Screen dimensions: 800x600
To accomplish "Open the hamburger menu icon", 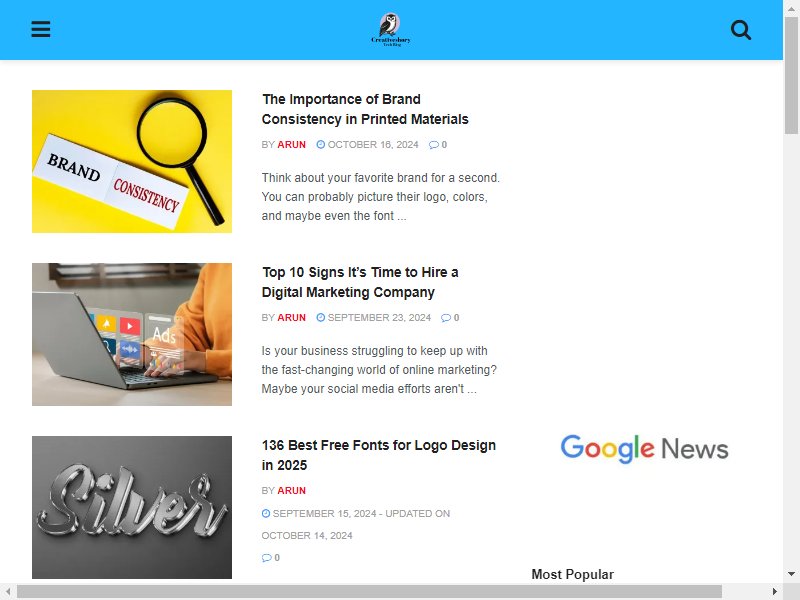I will (x=41, y=29).
